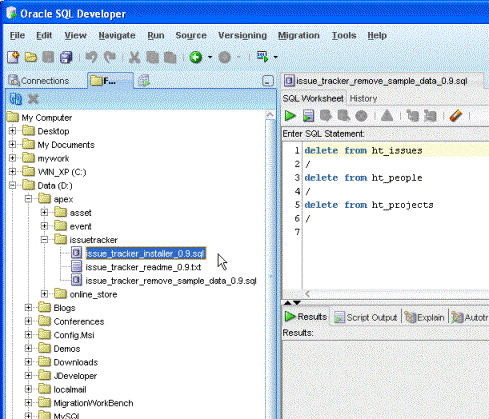This screenshot has width=489, height=419.
Task: Expand the WIN_XP (C:) drive node
Action: [12, 172]
